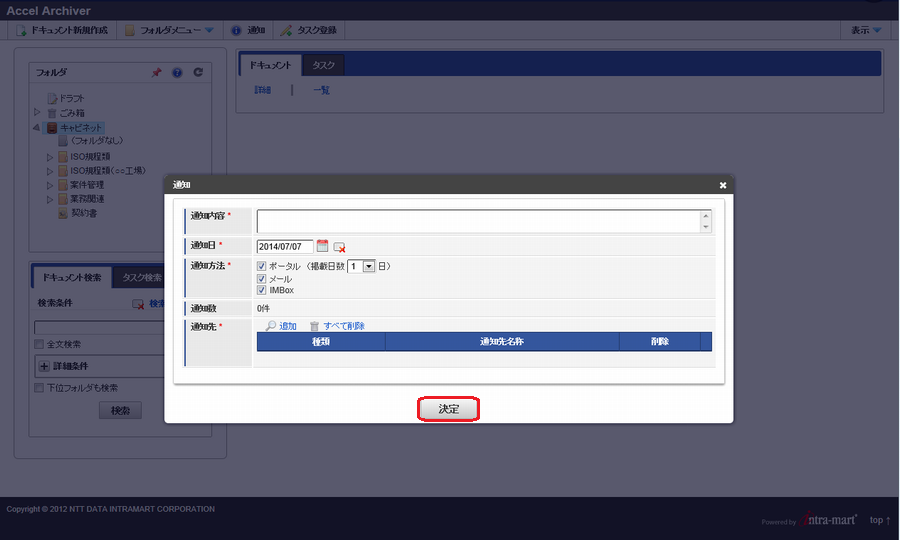Close the 通知 dialog with the X
Viewport: 900px width, 540px height.
pos(723,185)
